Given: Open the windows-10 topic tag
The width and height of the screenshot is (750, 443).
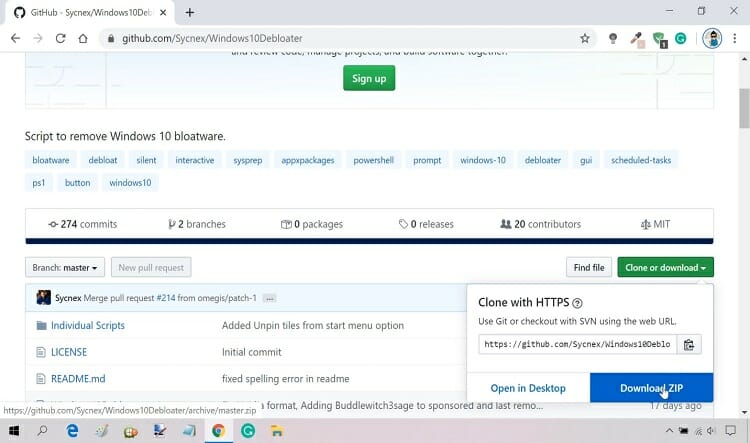Looking at the screenshot, I should point(483,160).
